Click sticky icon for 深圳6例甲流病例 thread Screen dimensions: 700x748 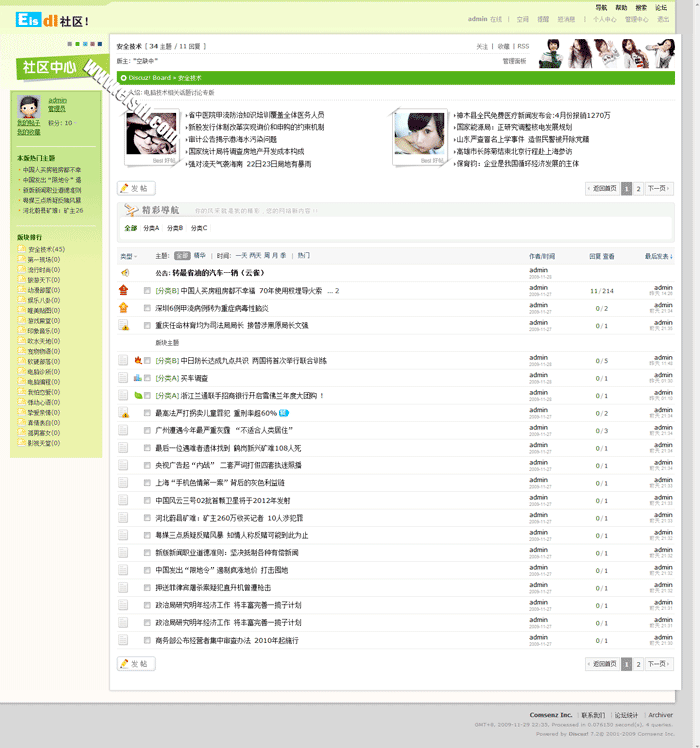(x=124, y=308)
